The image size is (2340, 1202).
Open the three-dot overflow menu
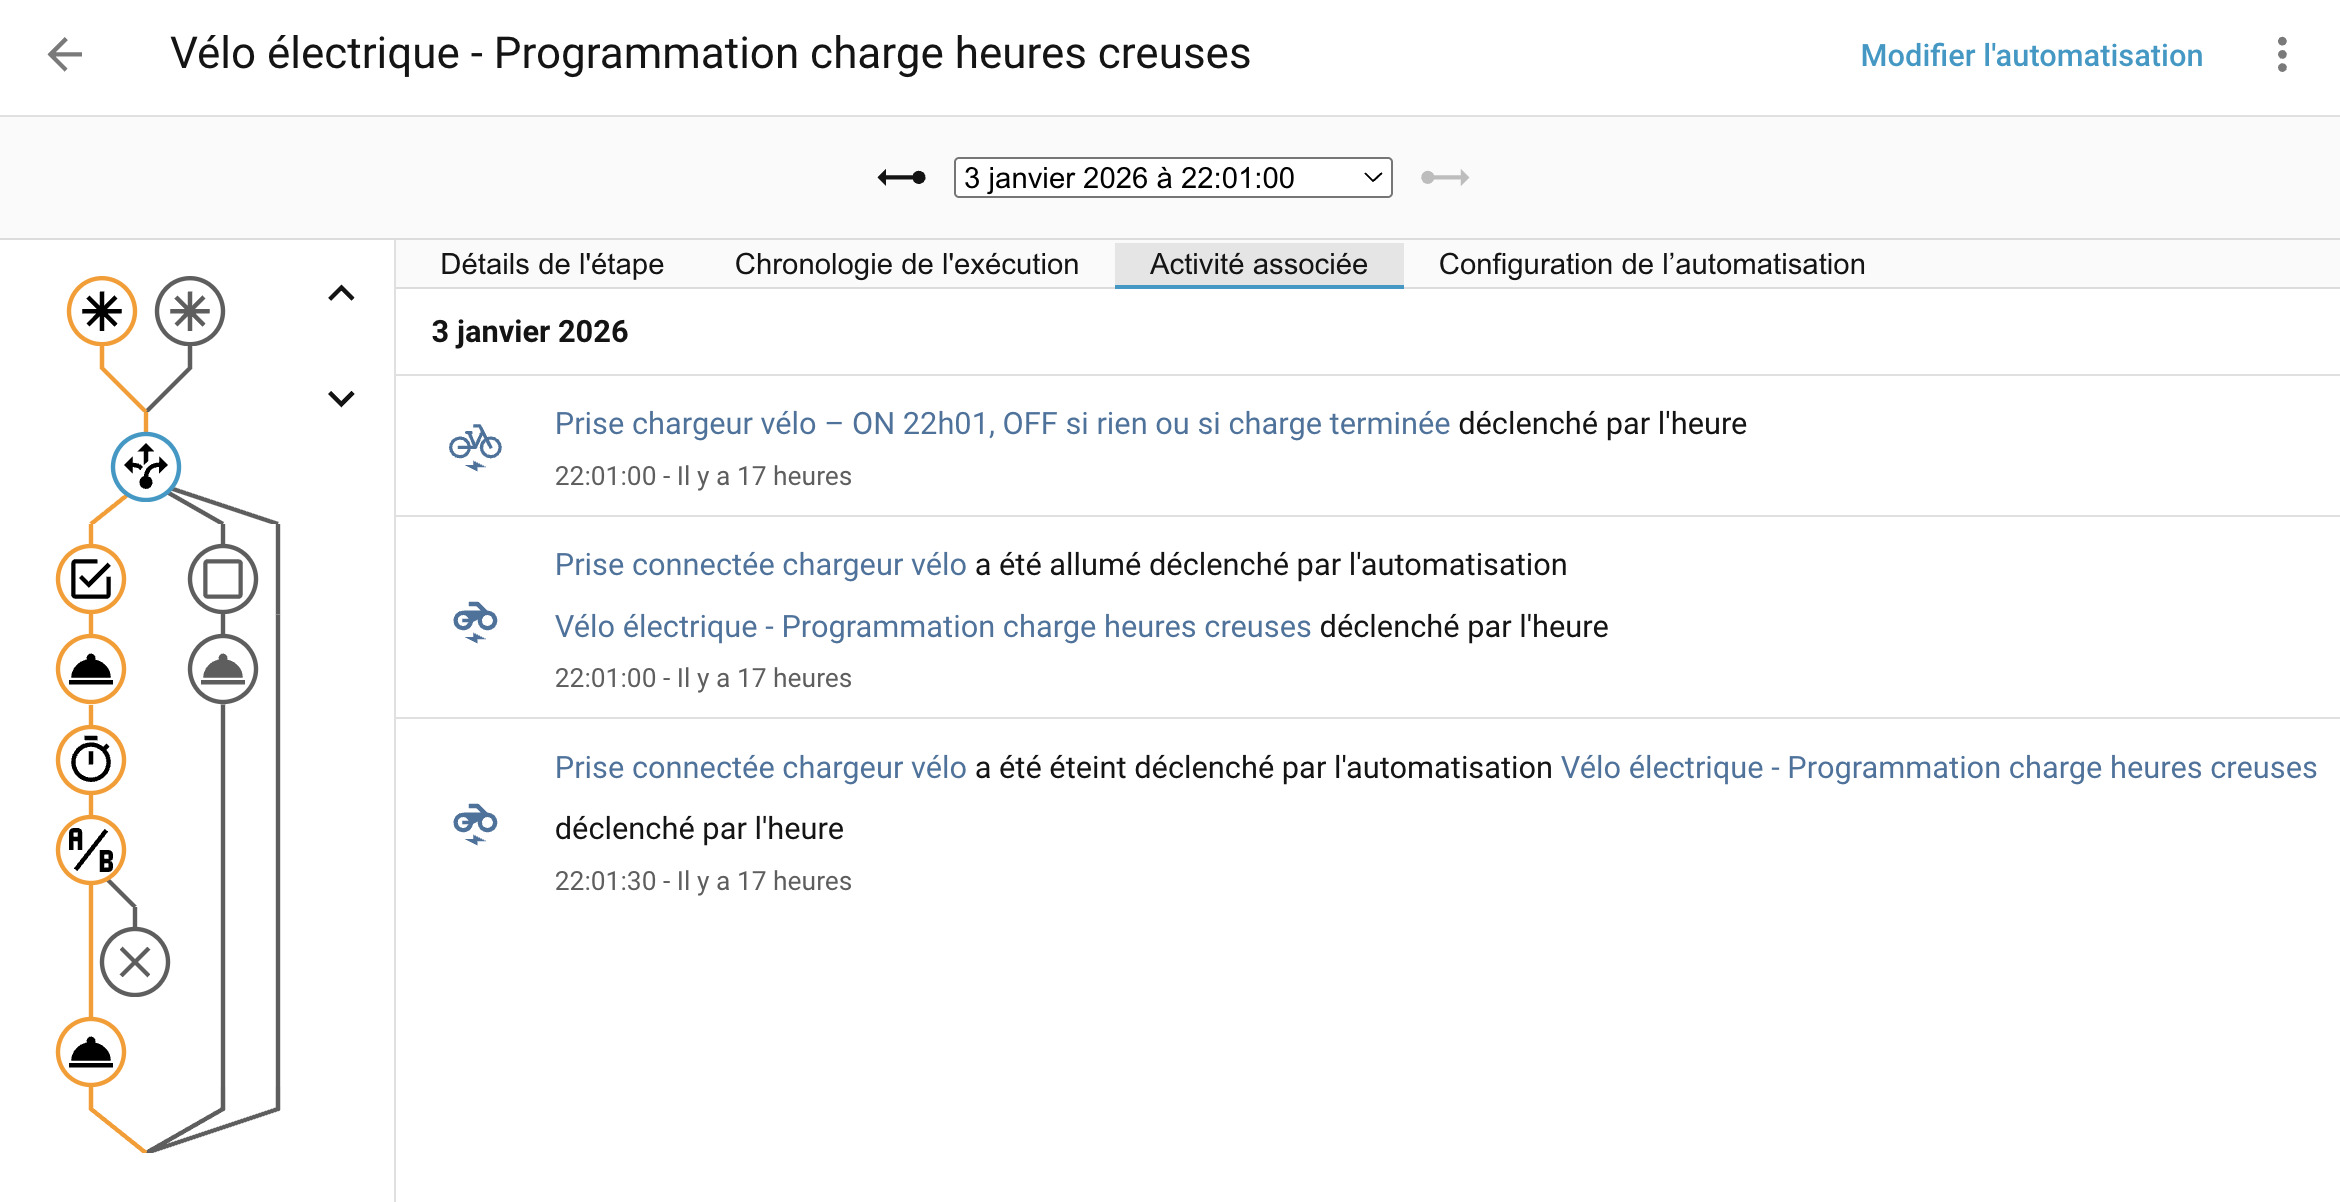click(x=2281, y=55)
